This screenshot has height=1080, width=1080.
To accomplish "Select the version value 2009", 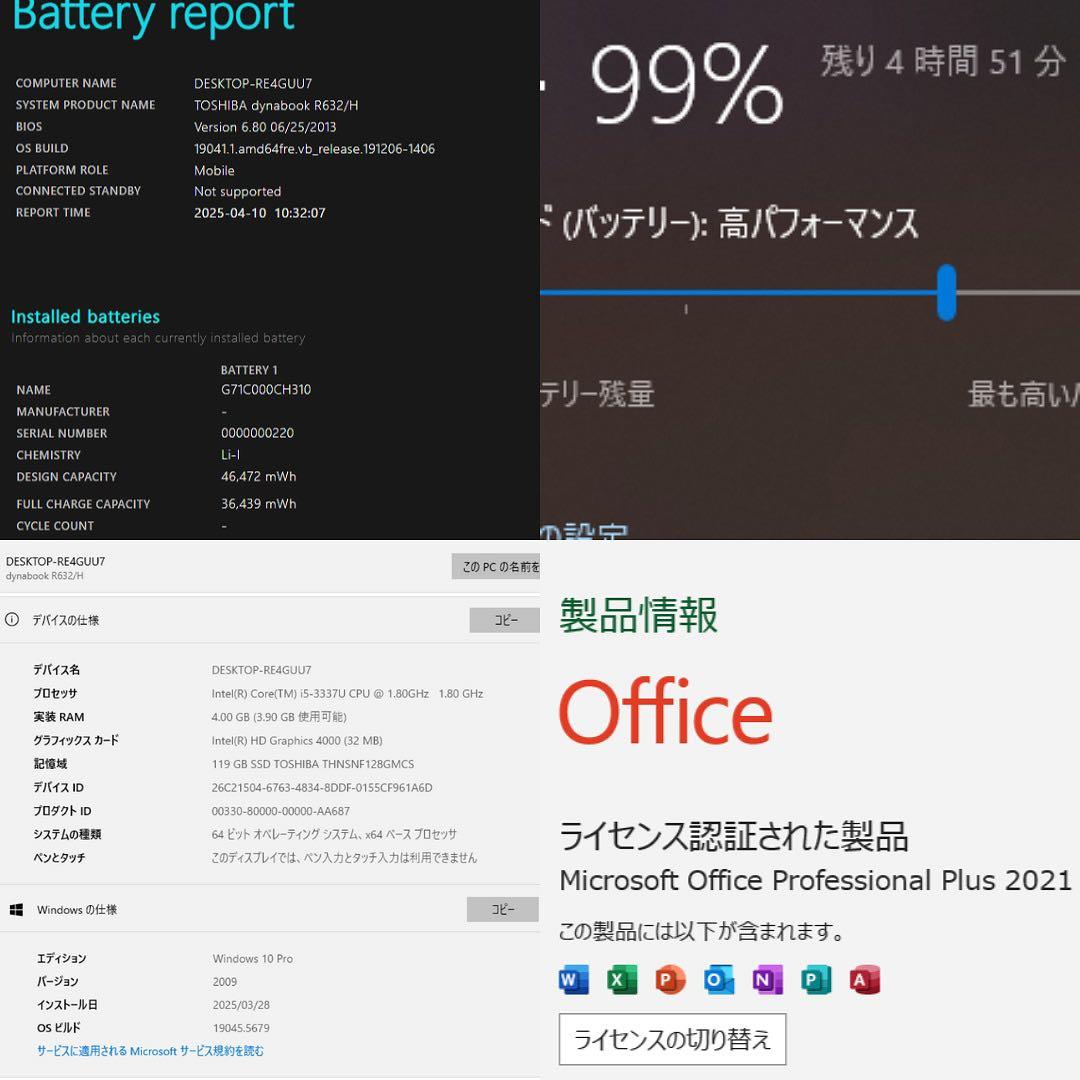I will click(225, 982).
